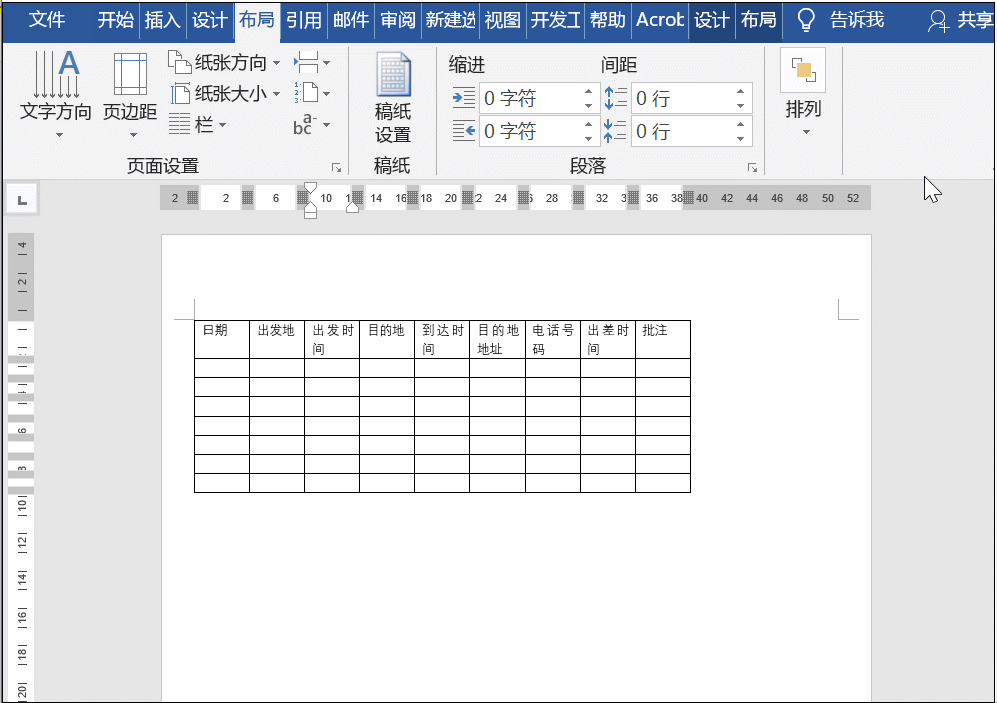The image size is (997, 703).
Task: Switch to the 引用 ribbon tab
Action: pyautogui.click(x=303, y=19)
